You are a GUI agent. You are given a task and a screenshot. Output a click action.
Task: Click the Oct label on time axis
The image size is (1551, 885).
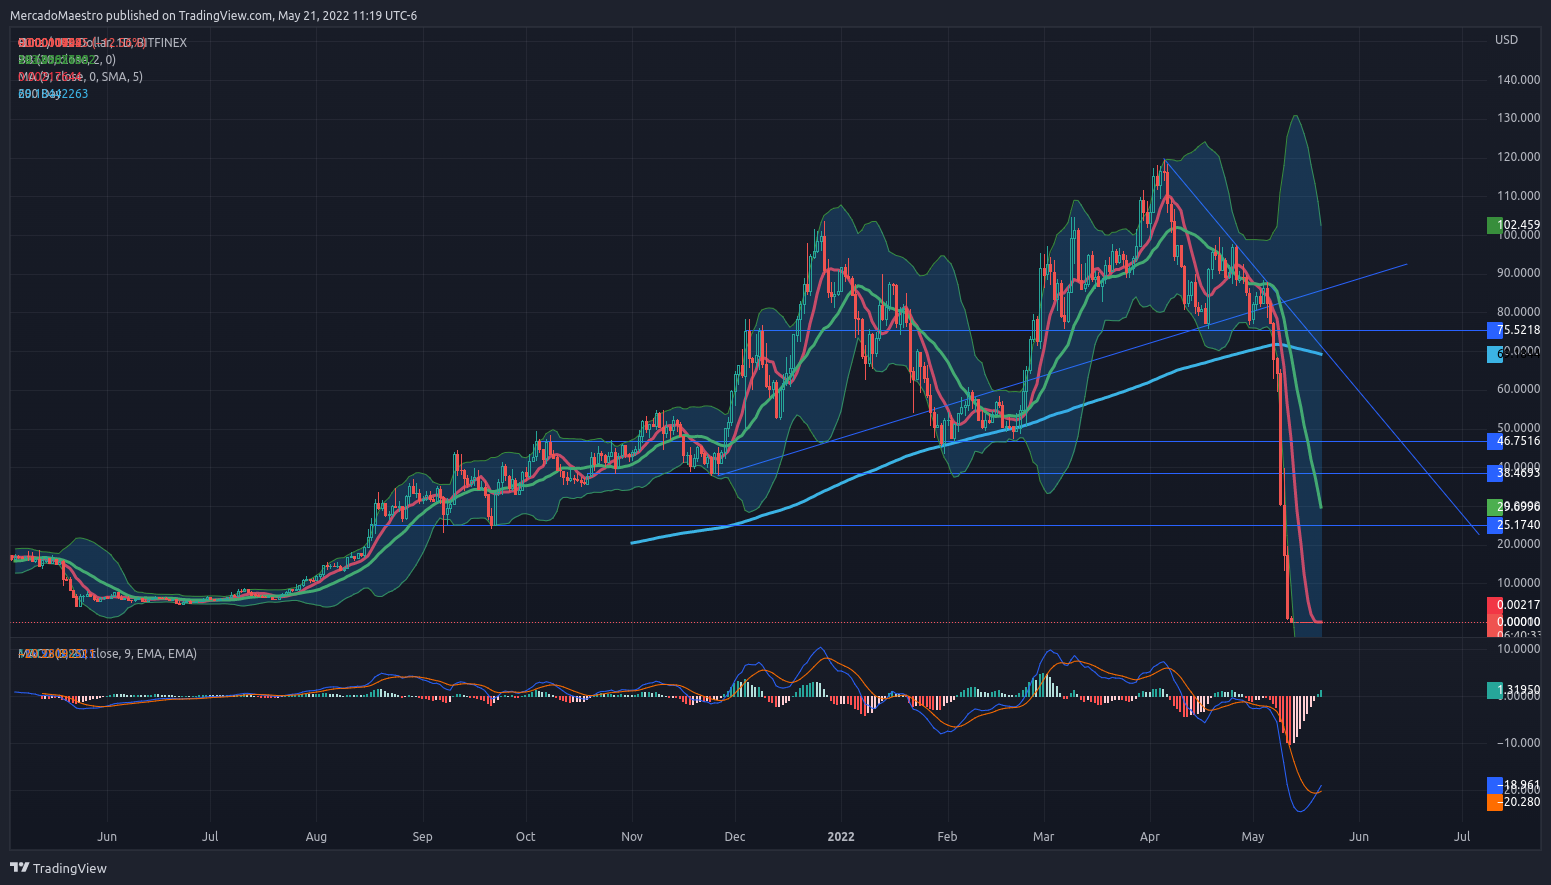pyautogui.click(x=525, y=837)
